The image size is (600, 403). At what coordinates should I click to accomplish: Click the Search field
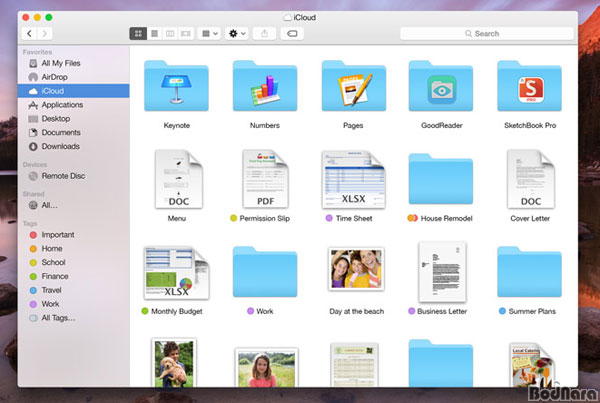pos(487,34)
